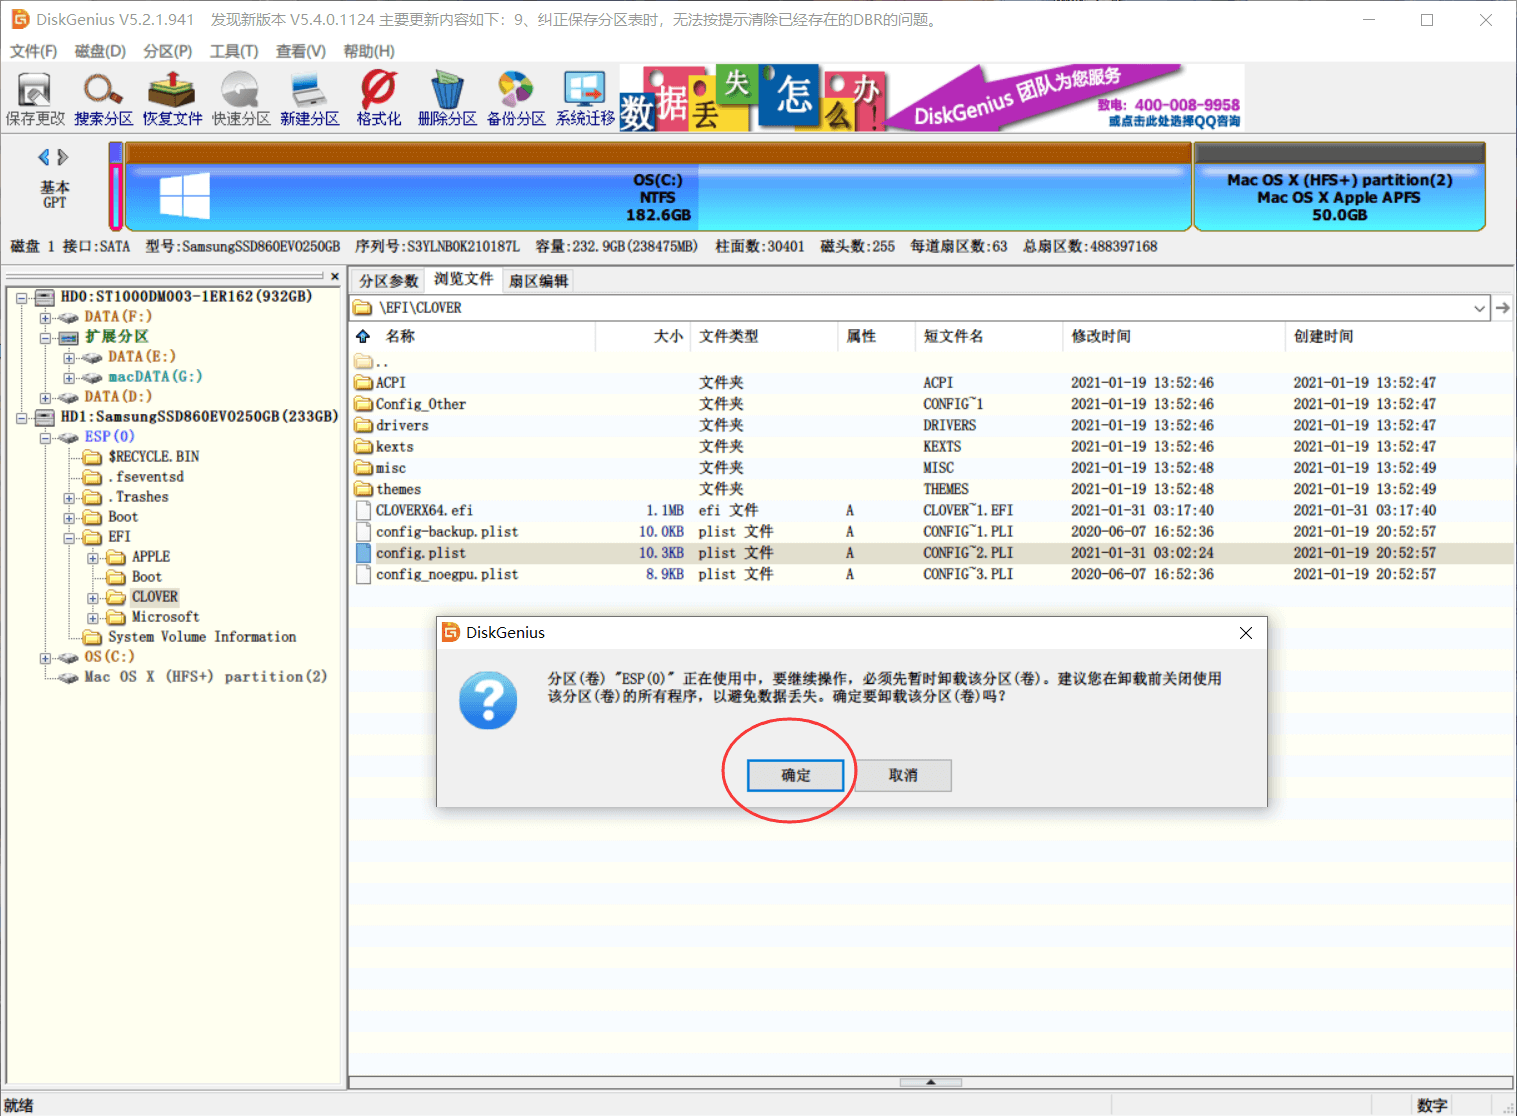Close the left disk tree panel
Viewport: 1517px width, 1116px height.
point(335,276)
